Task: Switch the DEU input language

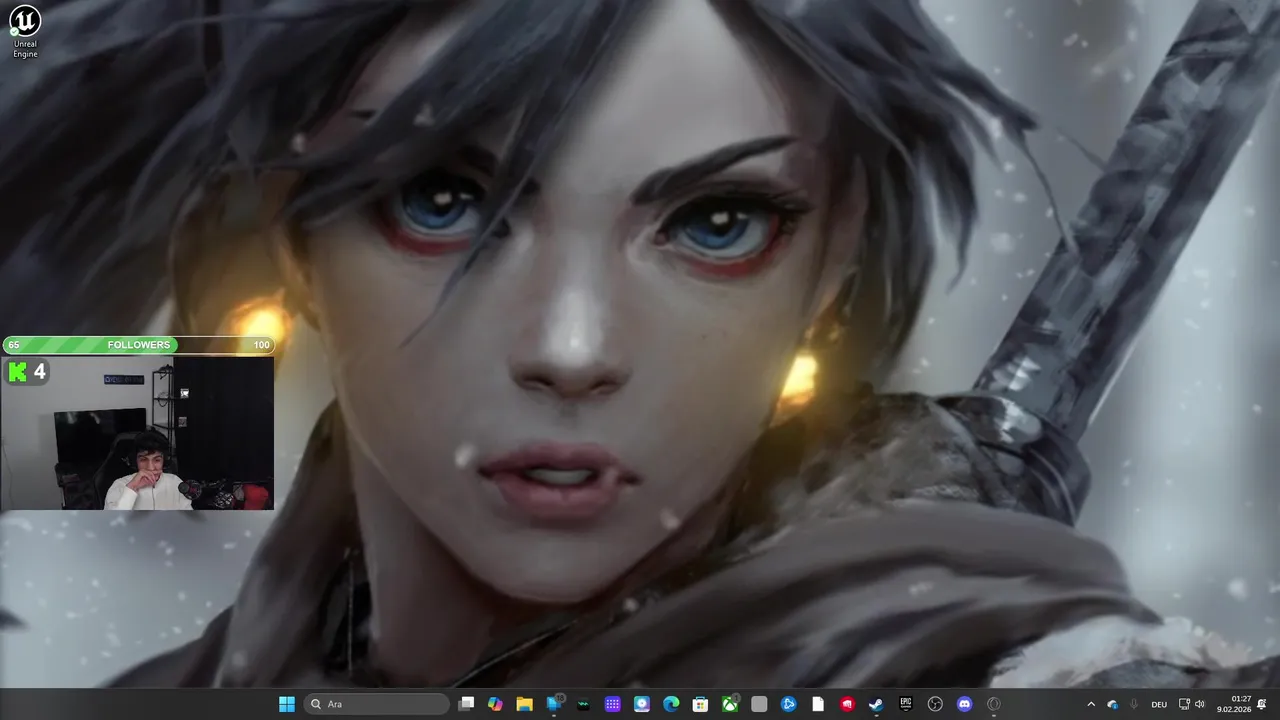Action: (x=1159, y=704)
